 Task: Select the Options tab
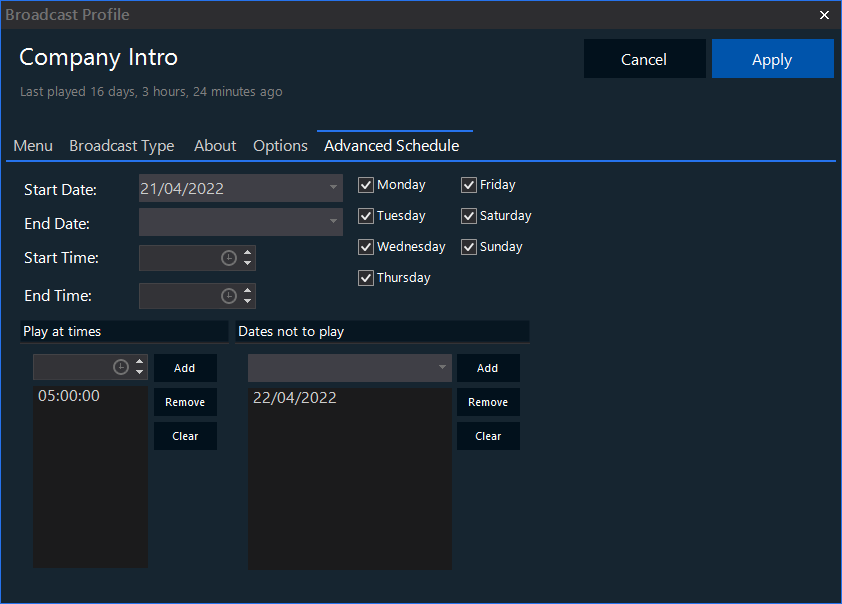tap(280, 146)
